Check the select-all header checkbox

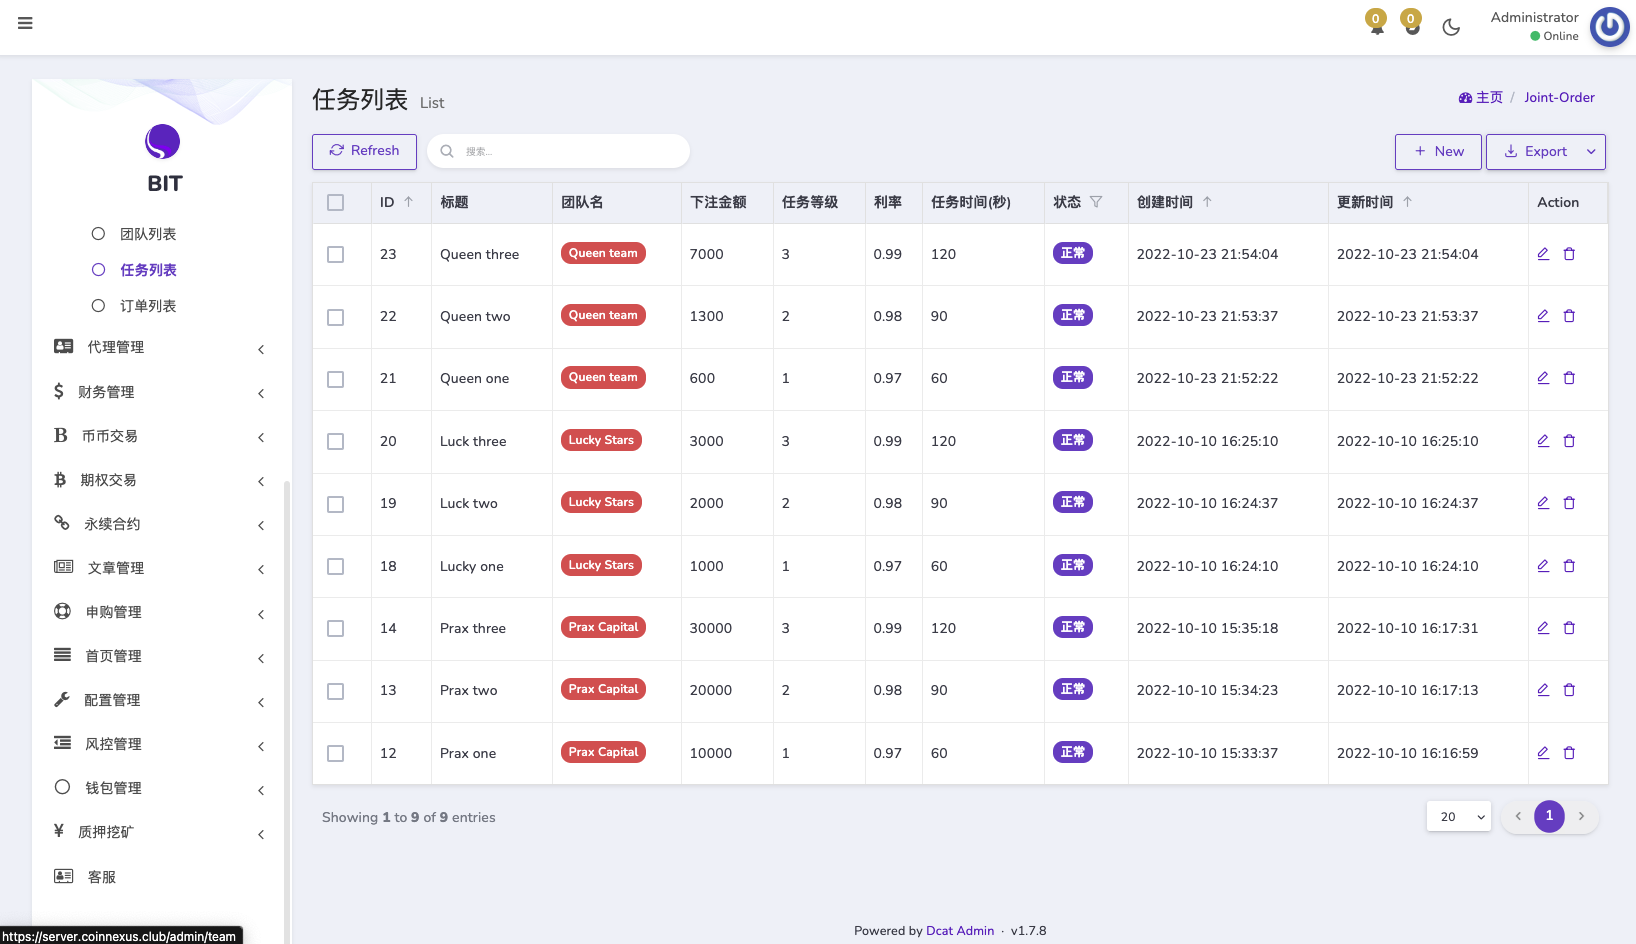(336, 203)
